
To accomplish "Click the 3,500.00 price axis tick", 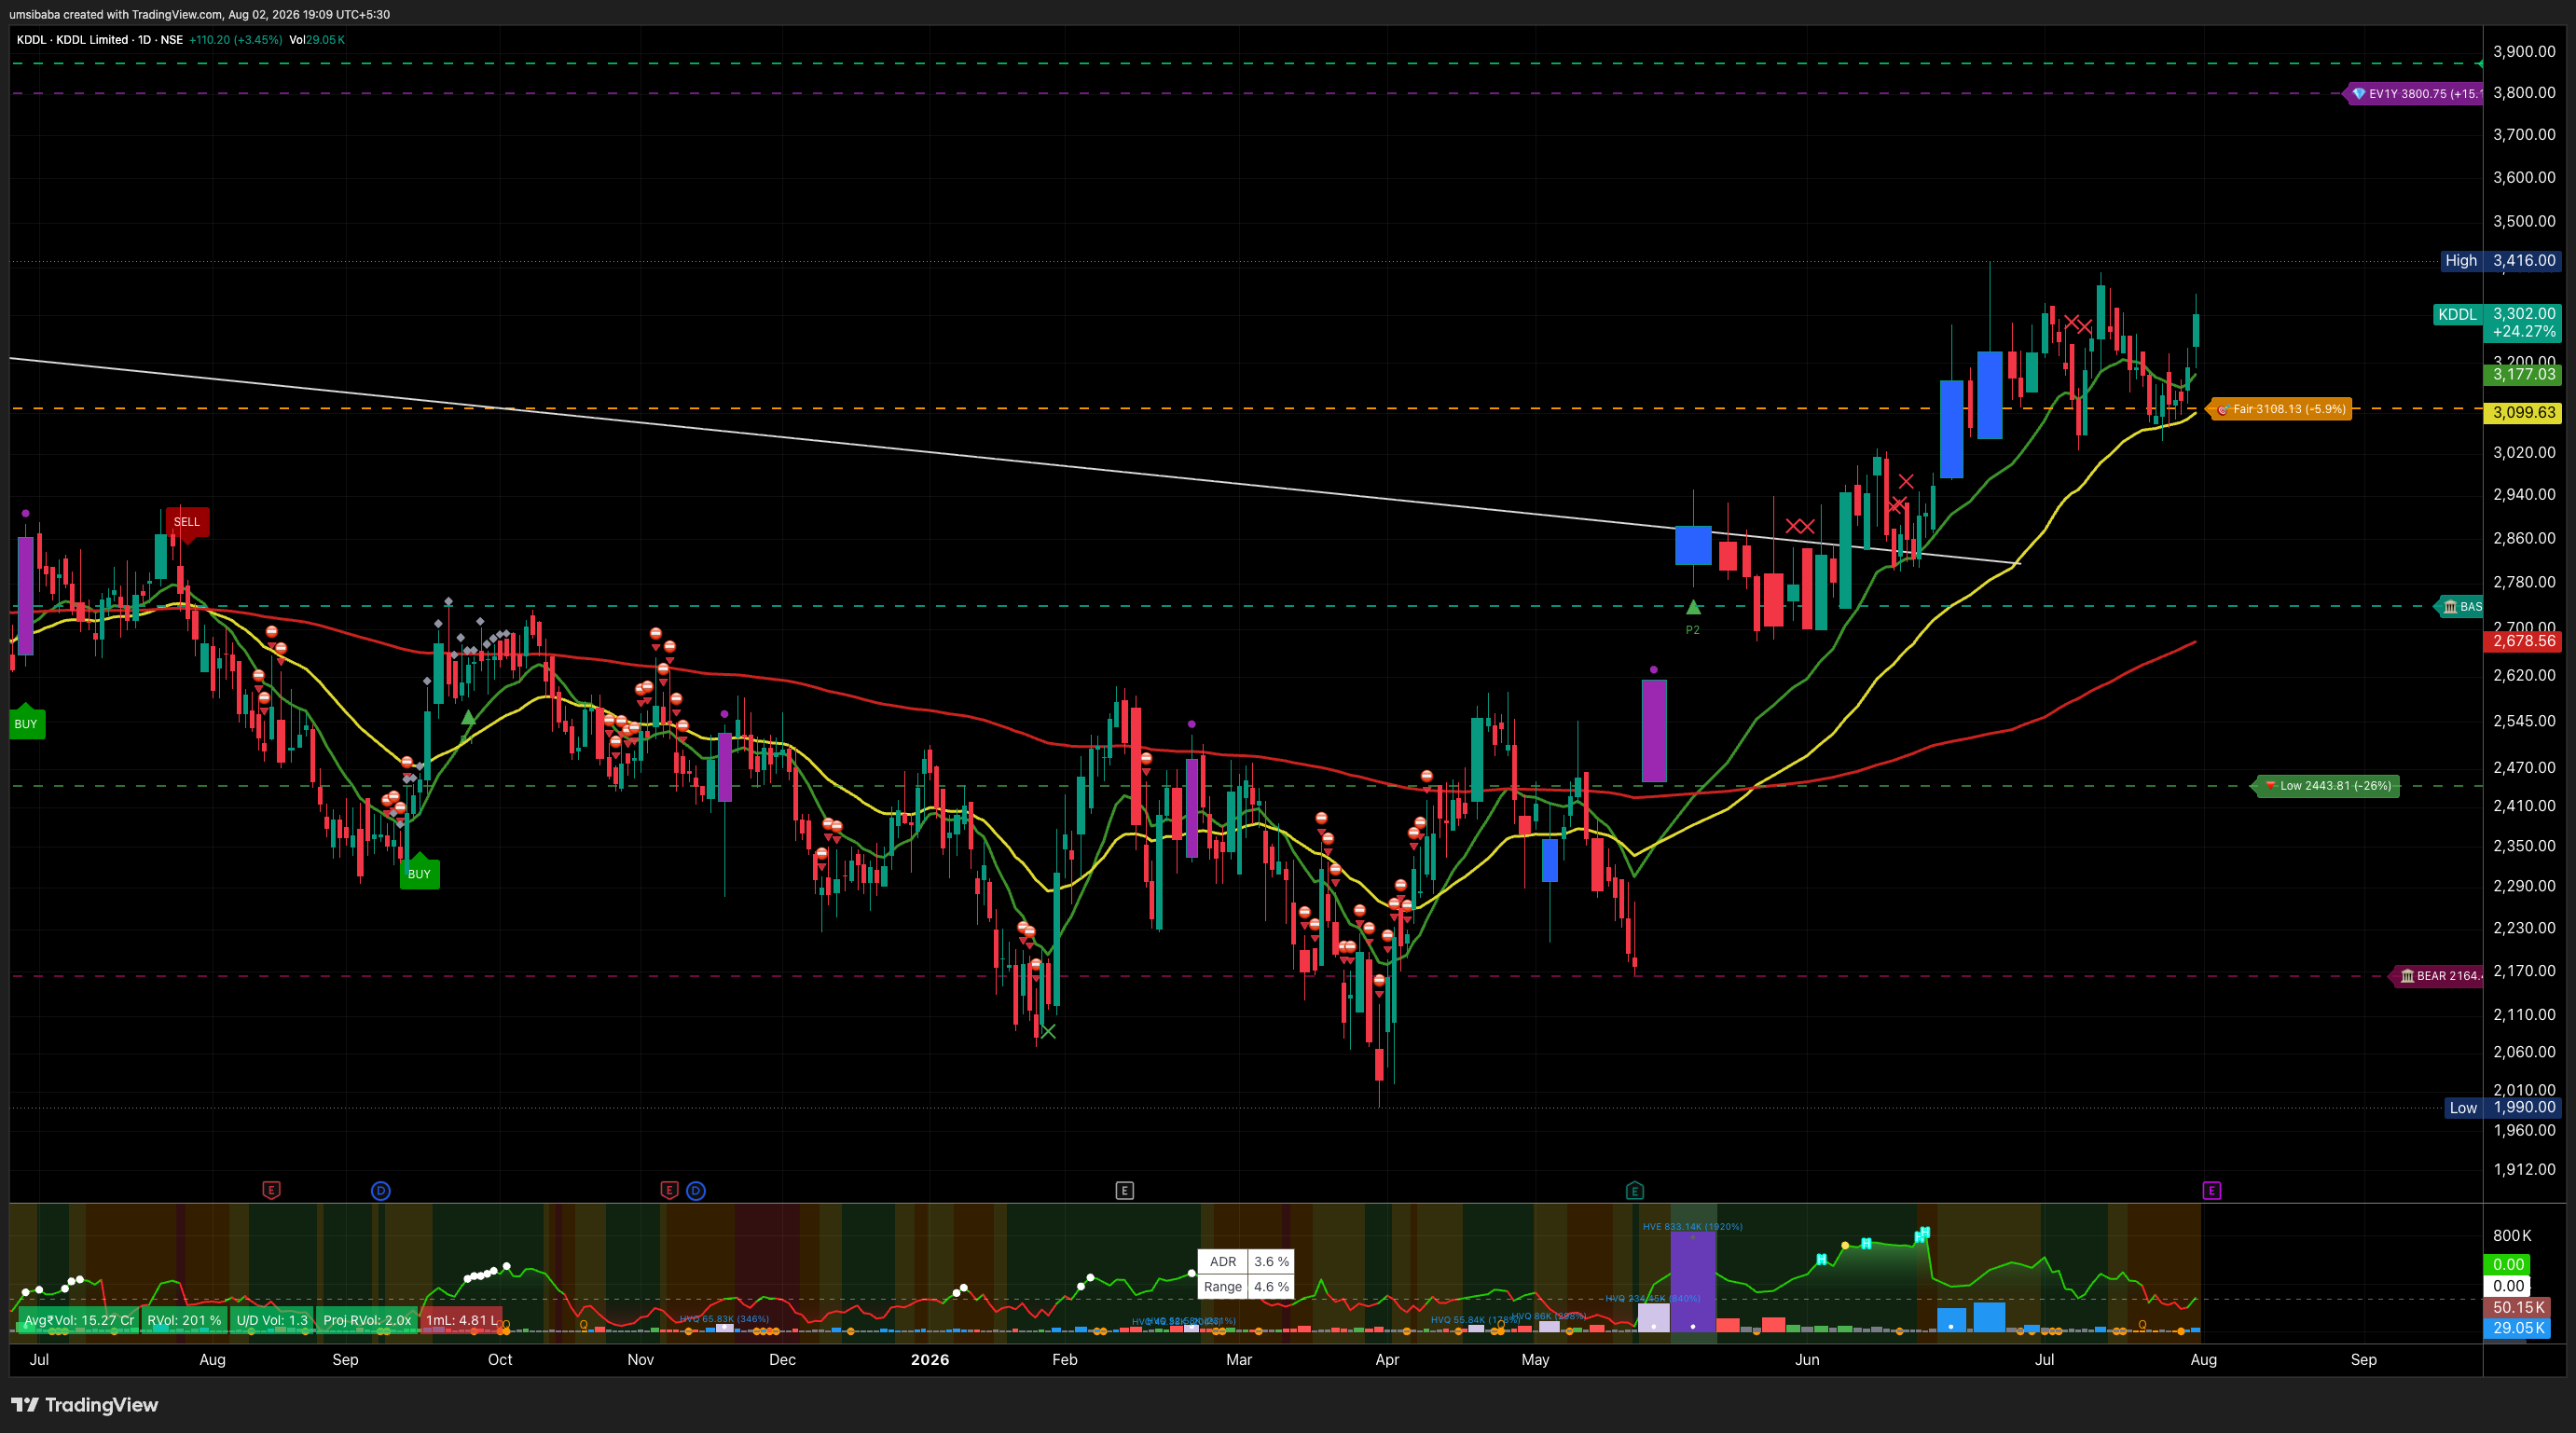I will pos(2524,221).
